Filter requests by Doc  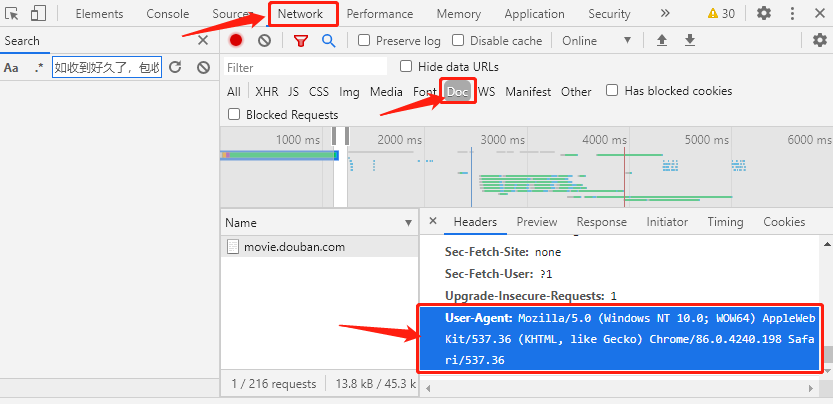[457, 91]
